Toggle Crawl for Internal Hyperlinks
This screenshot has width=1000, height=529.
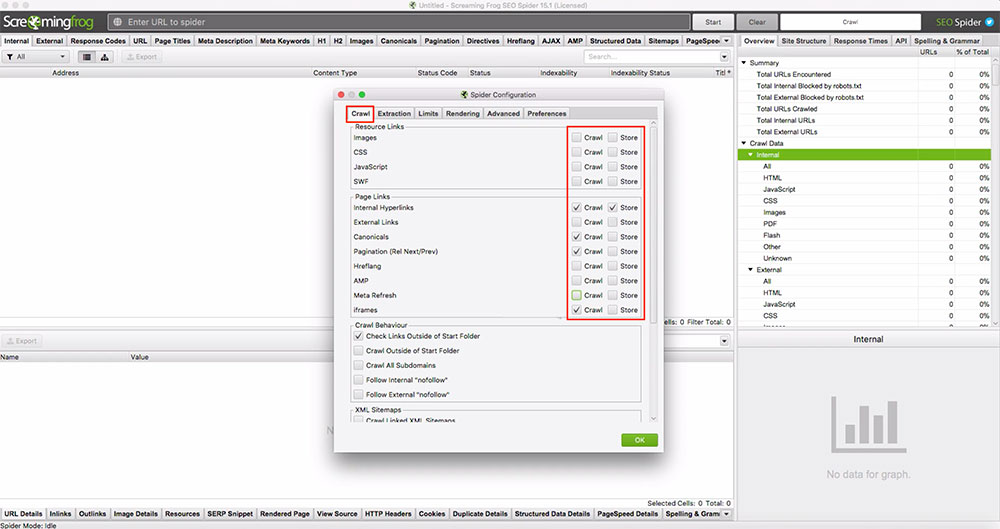[577, 207]
